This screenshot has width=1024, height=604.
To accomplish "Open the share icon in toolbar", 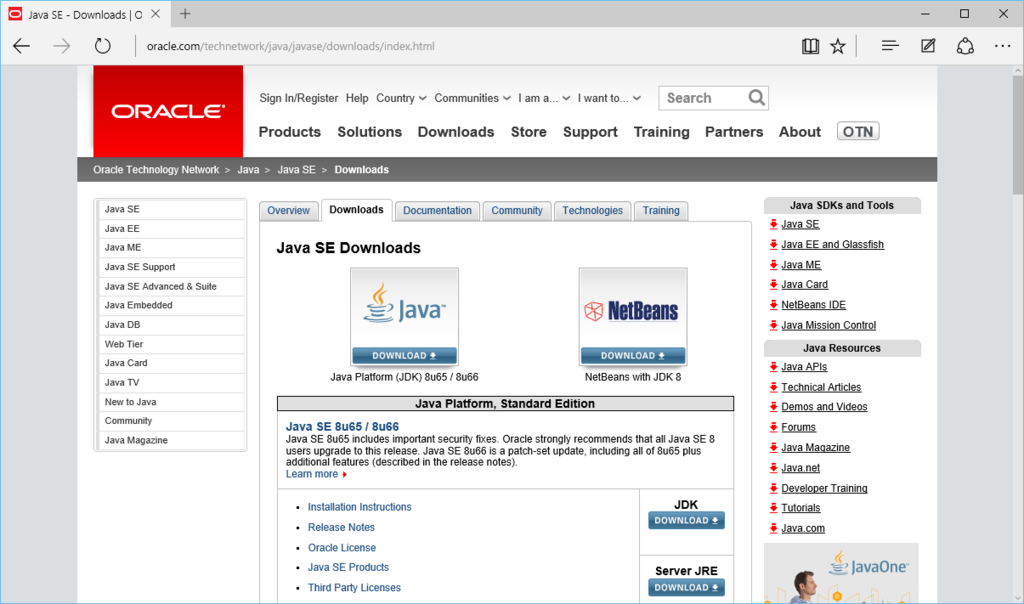I will pos(965,46).
